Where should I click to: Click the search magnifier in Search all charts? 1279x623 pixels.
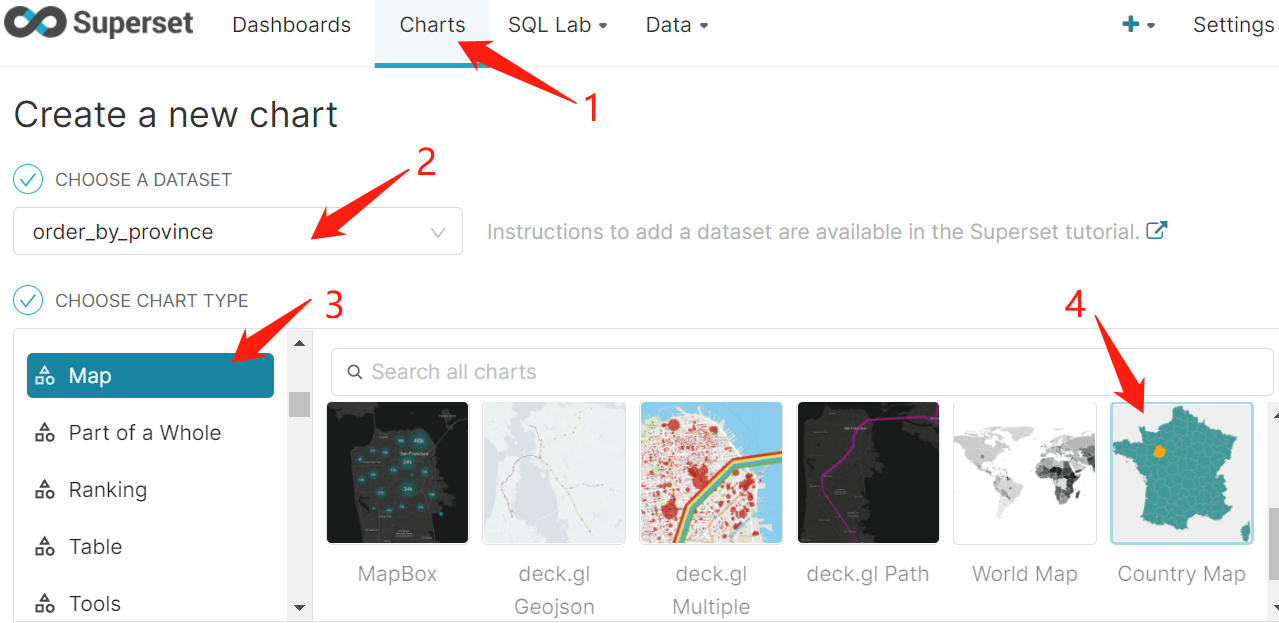point(355,371)
